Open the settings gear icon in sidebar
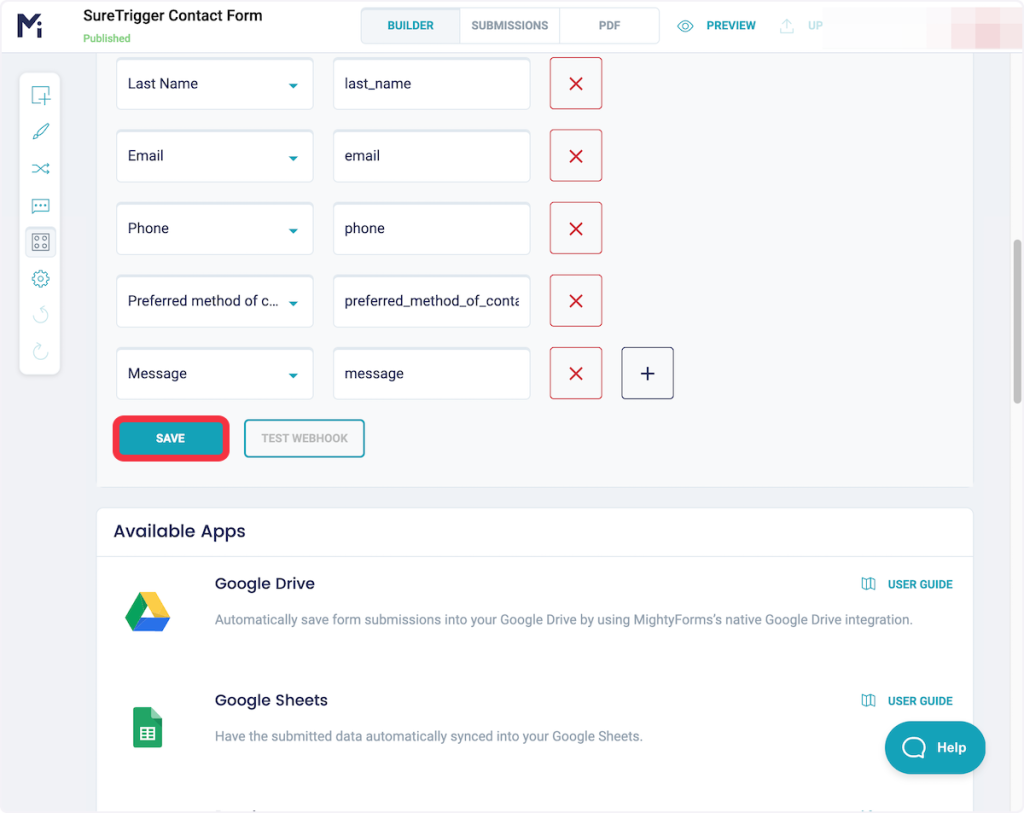 pos(40,279)
